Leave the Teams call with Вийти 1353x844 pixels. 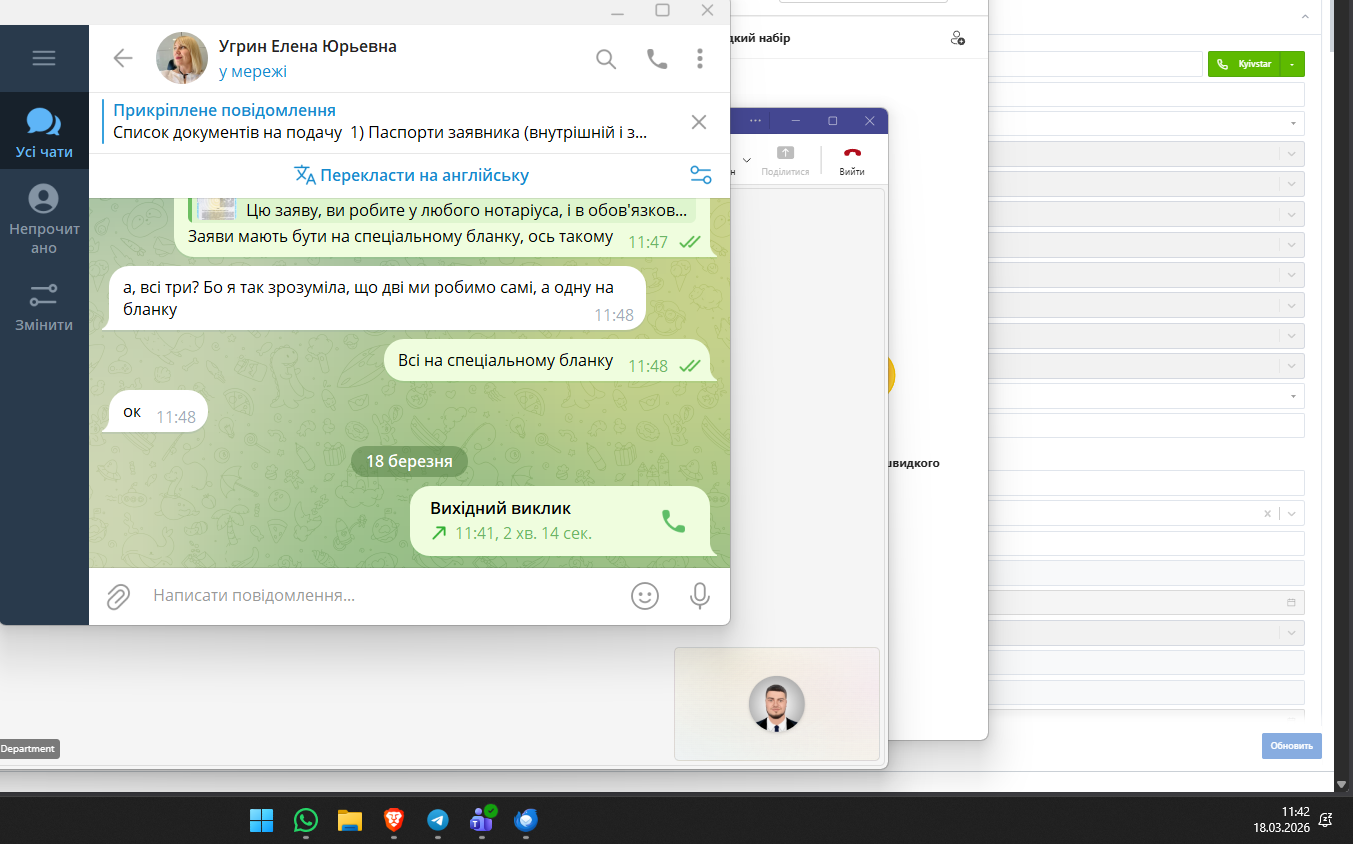852,160
